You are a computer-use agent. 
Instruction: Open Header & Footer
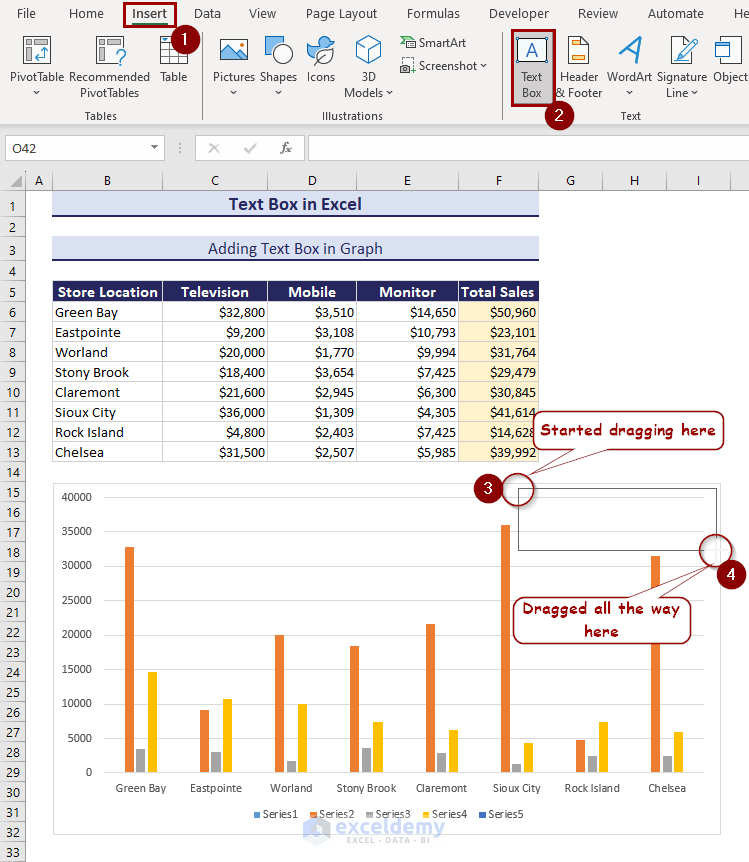coord(579,67)
